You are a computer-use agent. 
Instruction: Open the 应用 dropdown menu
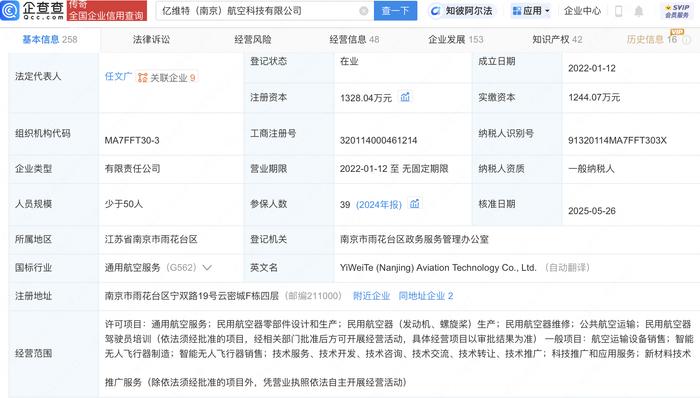pos(531,11)
